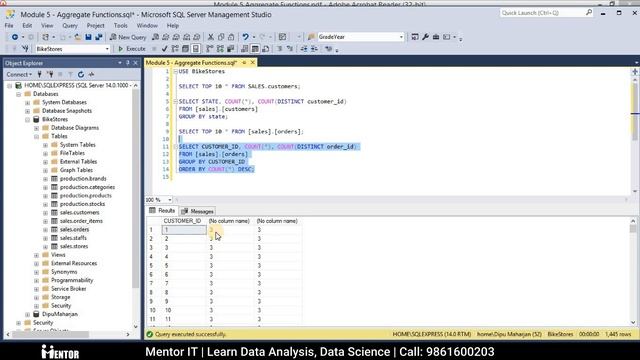Click the New Query button
Image resolution: width=640 pixels, height=360 pixels.
[x=128, y=37]
